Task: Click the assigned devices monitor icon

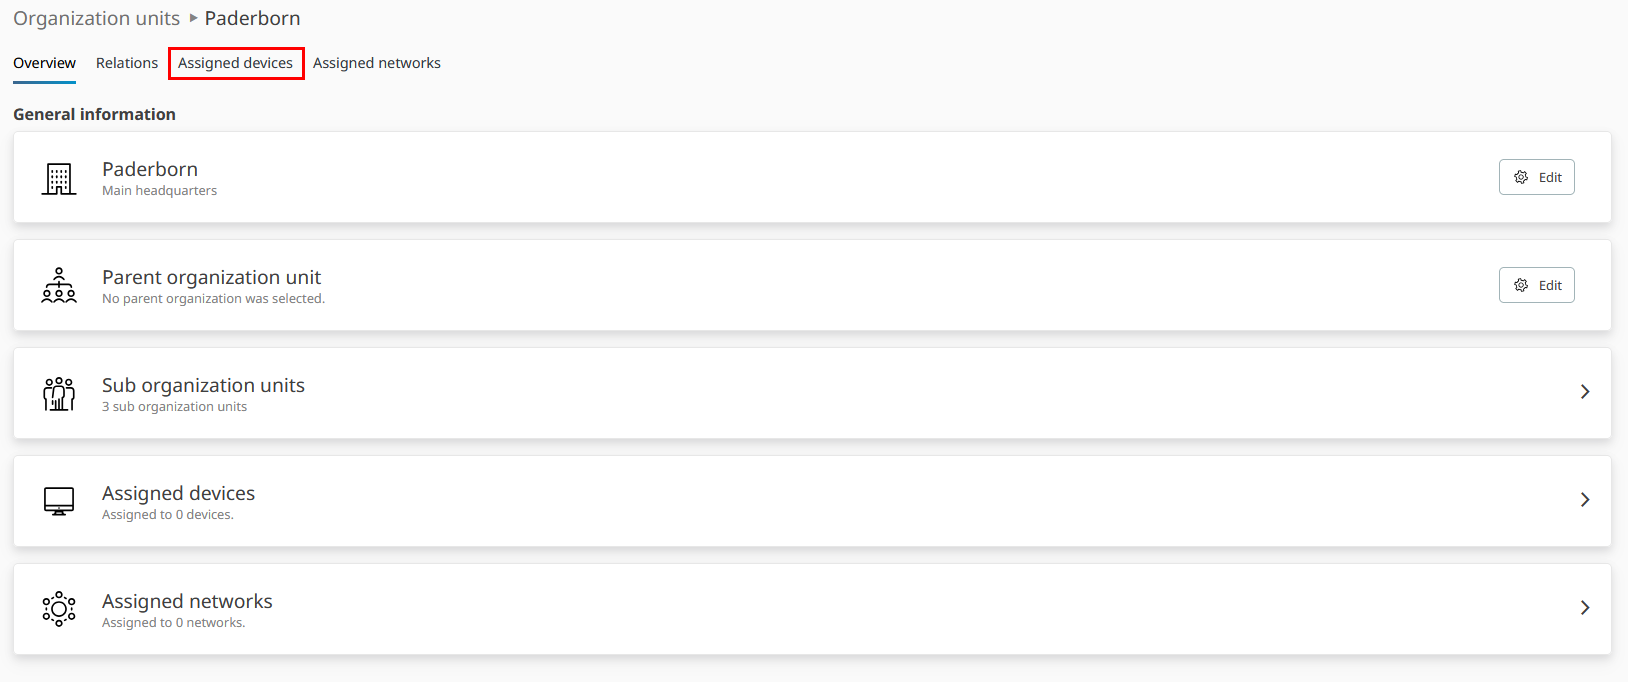Action: click(x=59, y=501)
